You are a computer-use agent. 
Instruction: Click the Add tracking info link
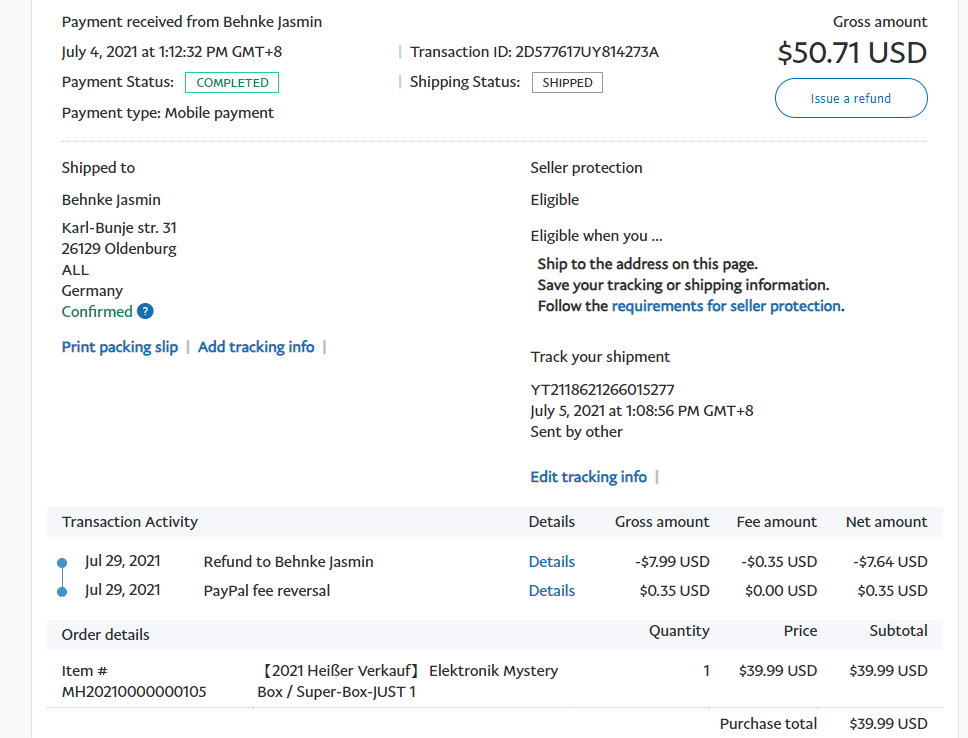(256, 347)
